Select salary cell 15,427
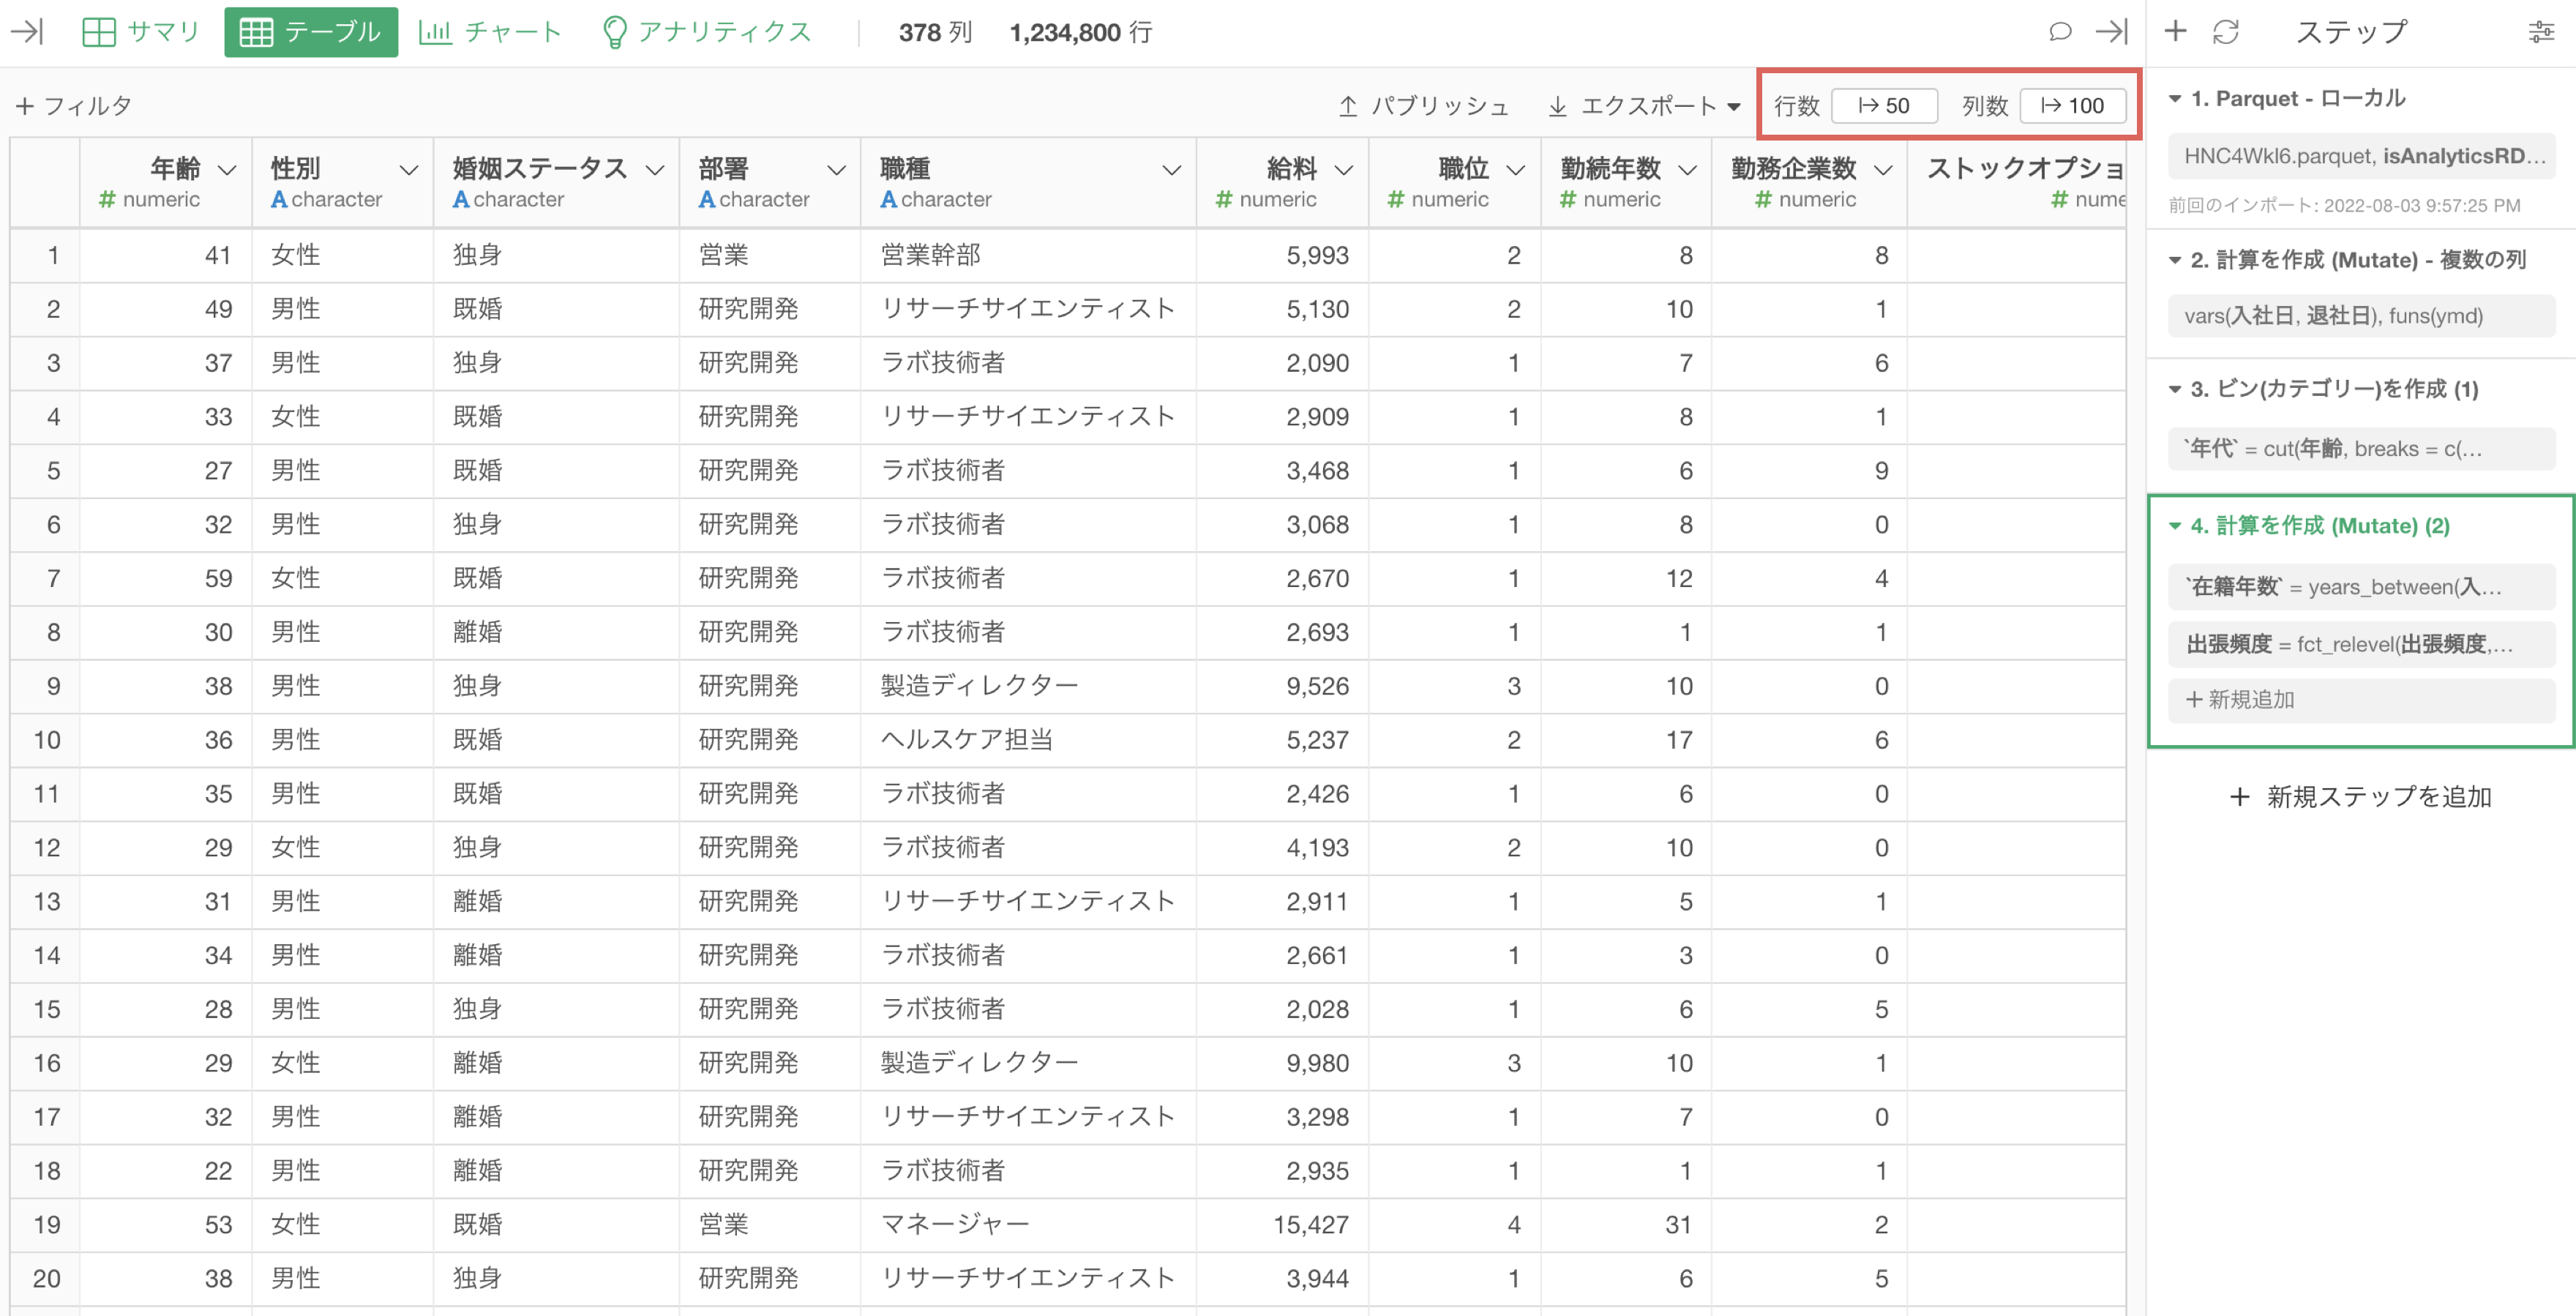 click(x=1282, y=1225)
